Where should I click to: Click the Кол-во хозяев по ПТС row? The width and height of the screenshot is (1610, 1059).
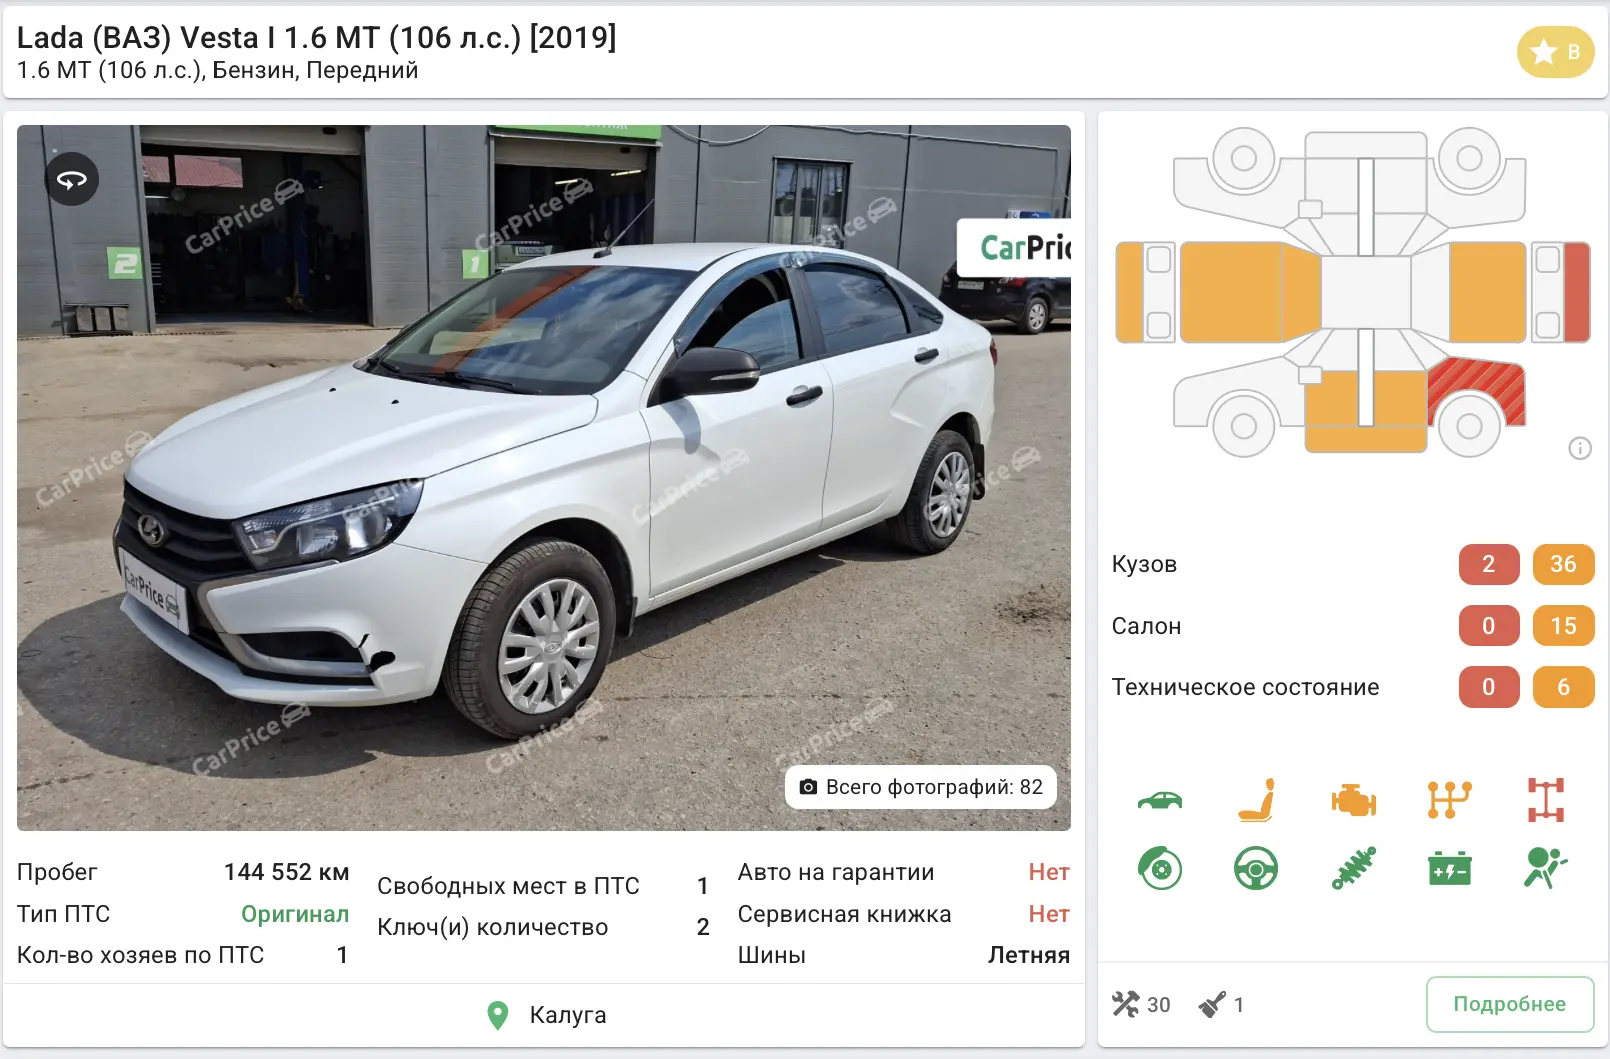(x=183, y=955)
